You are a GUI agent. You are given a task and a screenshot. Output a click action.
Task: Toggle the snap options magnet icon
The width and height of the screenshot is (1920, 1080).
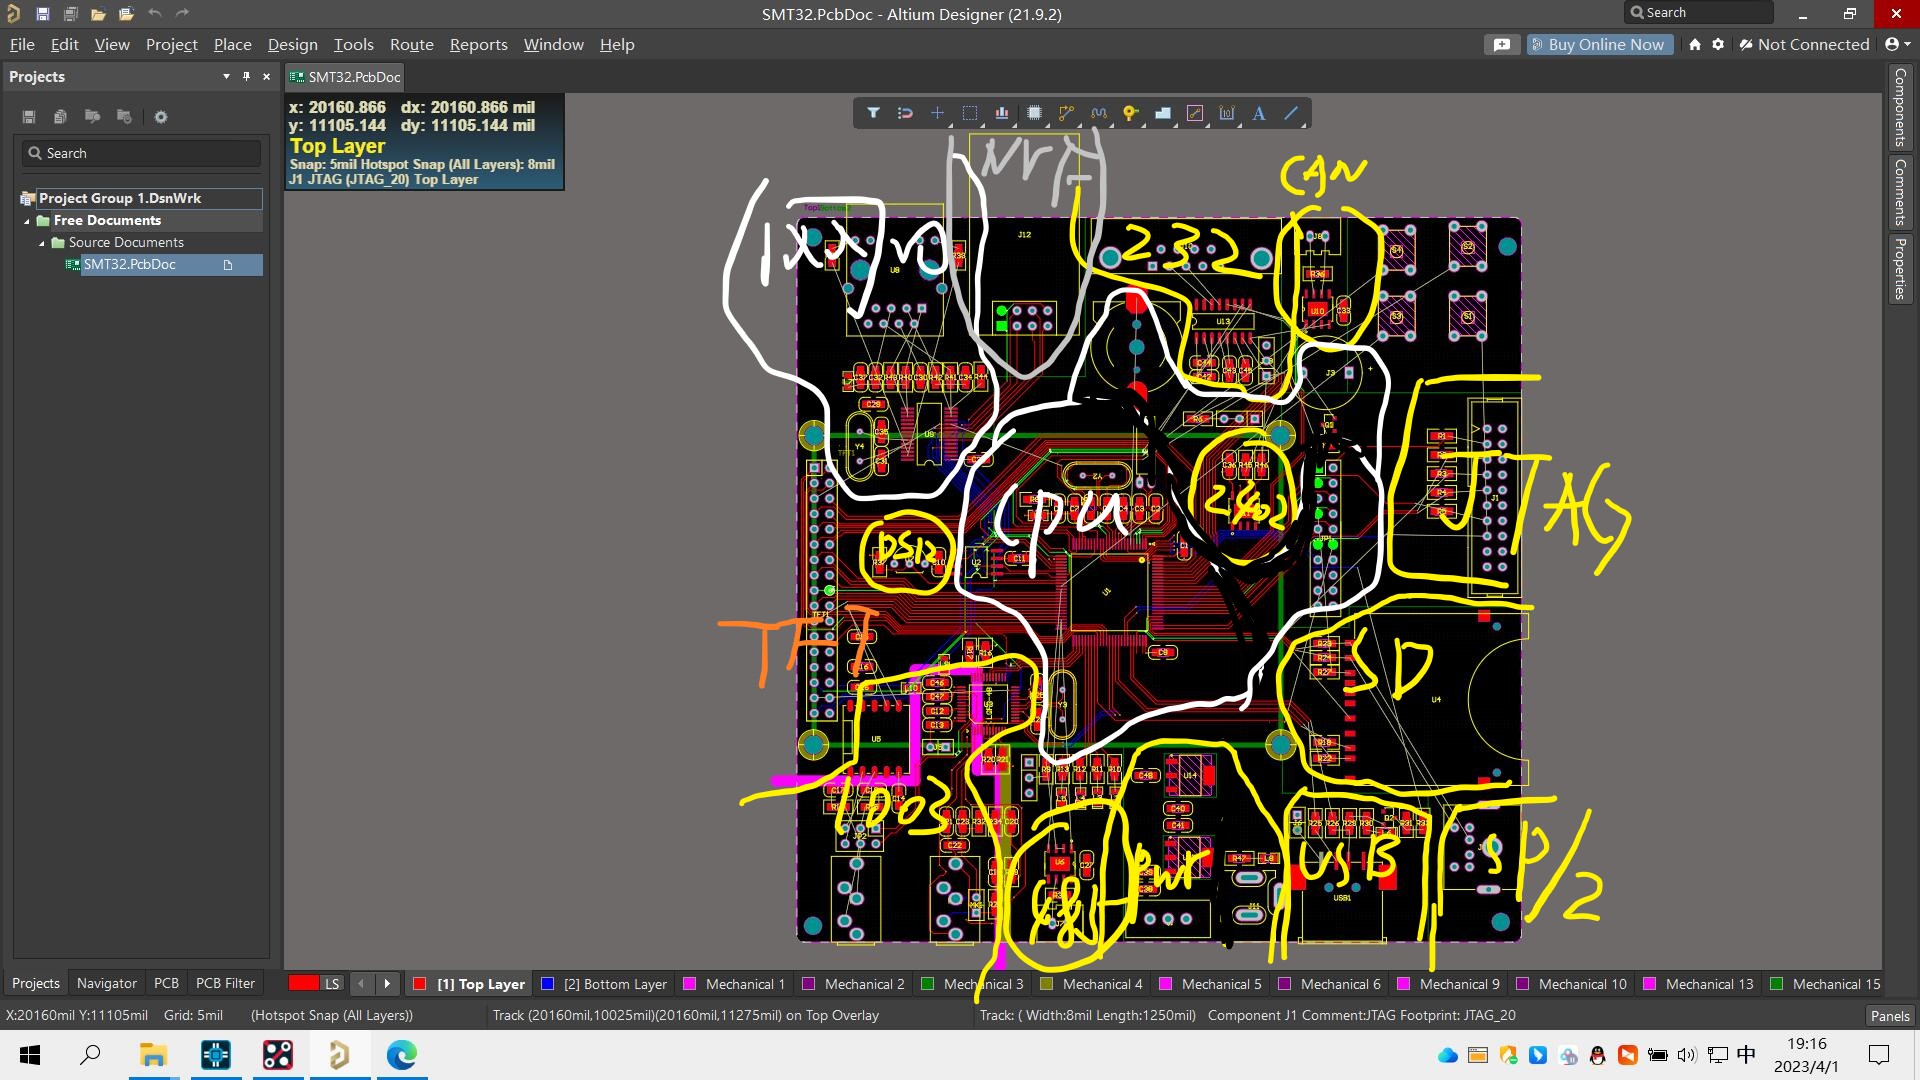tap(905, 113)
